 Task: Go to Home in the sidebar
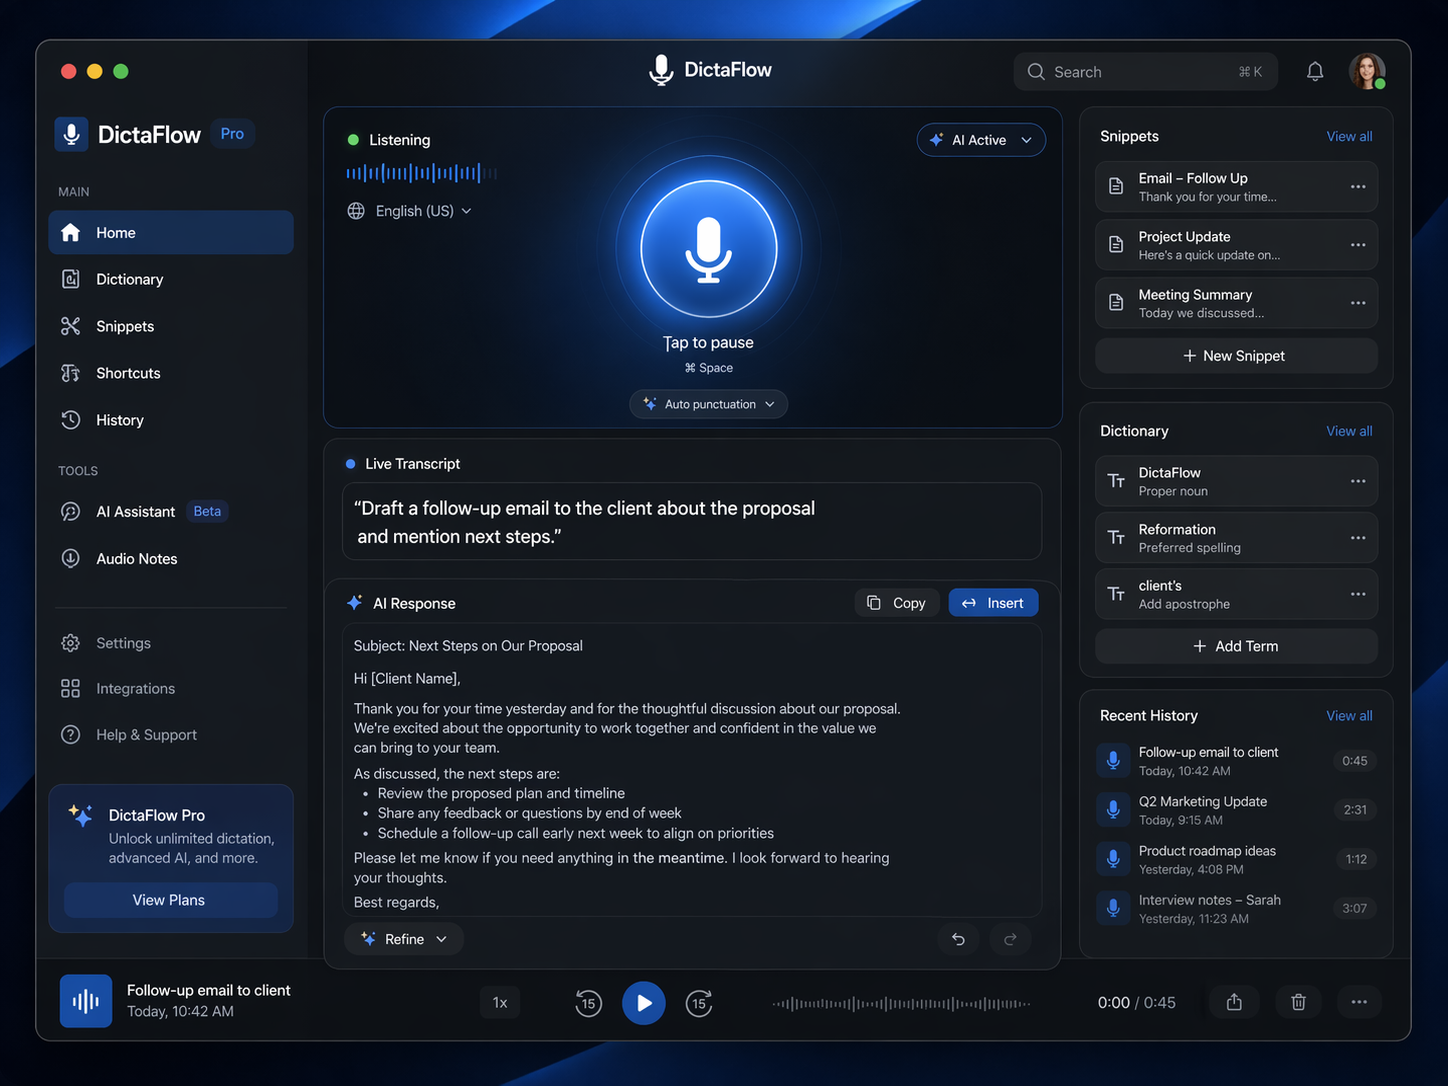pyautogui.click(x=171, y=232)
